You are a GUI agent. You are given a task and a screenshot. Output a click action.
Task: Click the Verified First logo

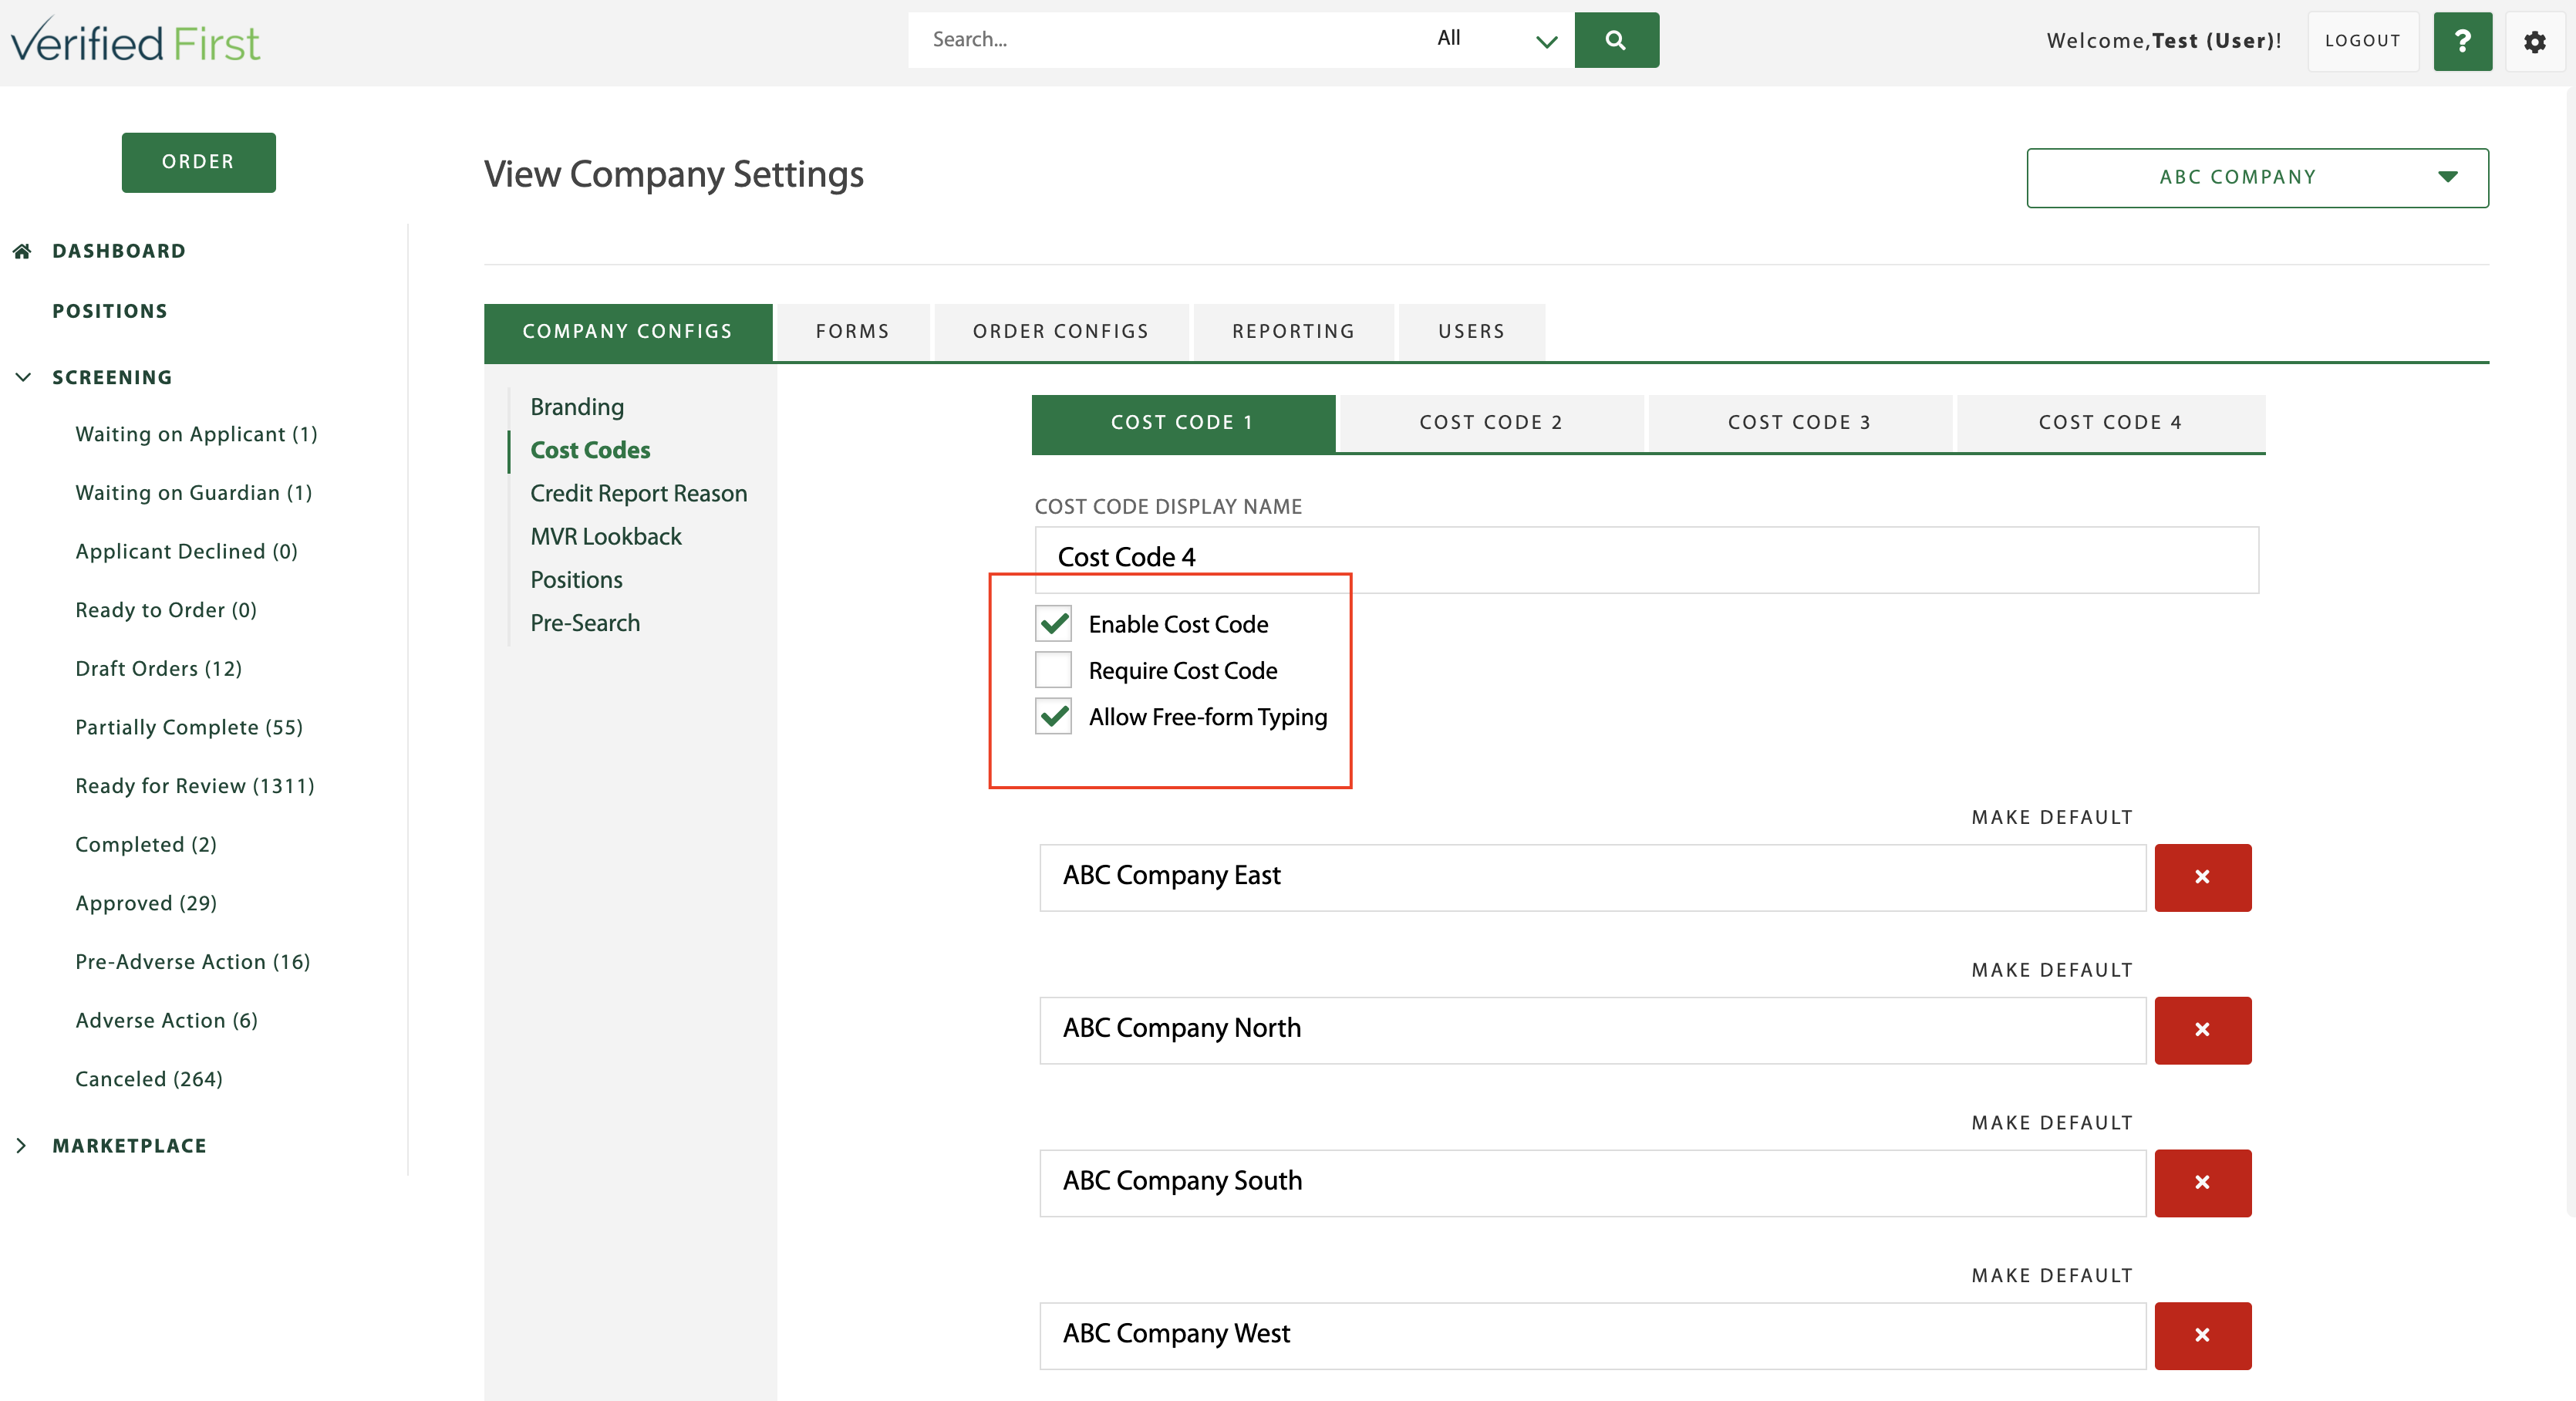click(x=135, y=42)
